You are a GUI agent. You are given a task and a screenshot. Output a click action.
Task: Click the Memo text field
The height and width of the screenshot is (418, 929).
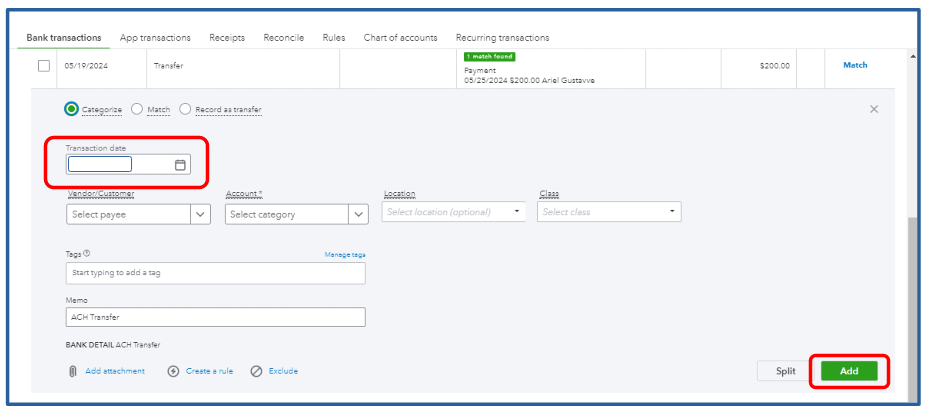click(x=215, y=317)
